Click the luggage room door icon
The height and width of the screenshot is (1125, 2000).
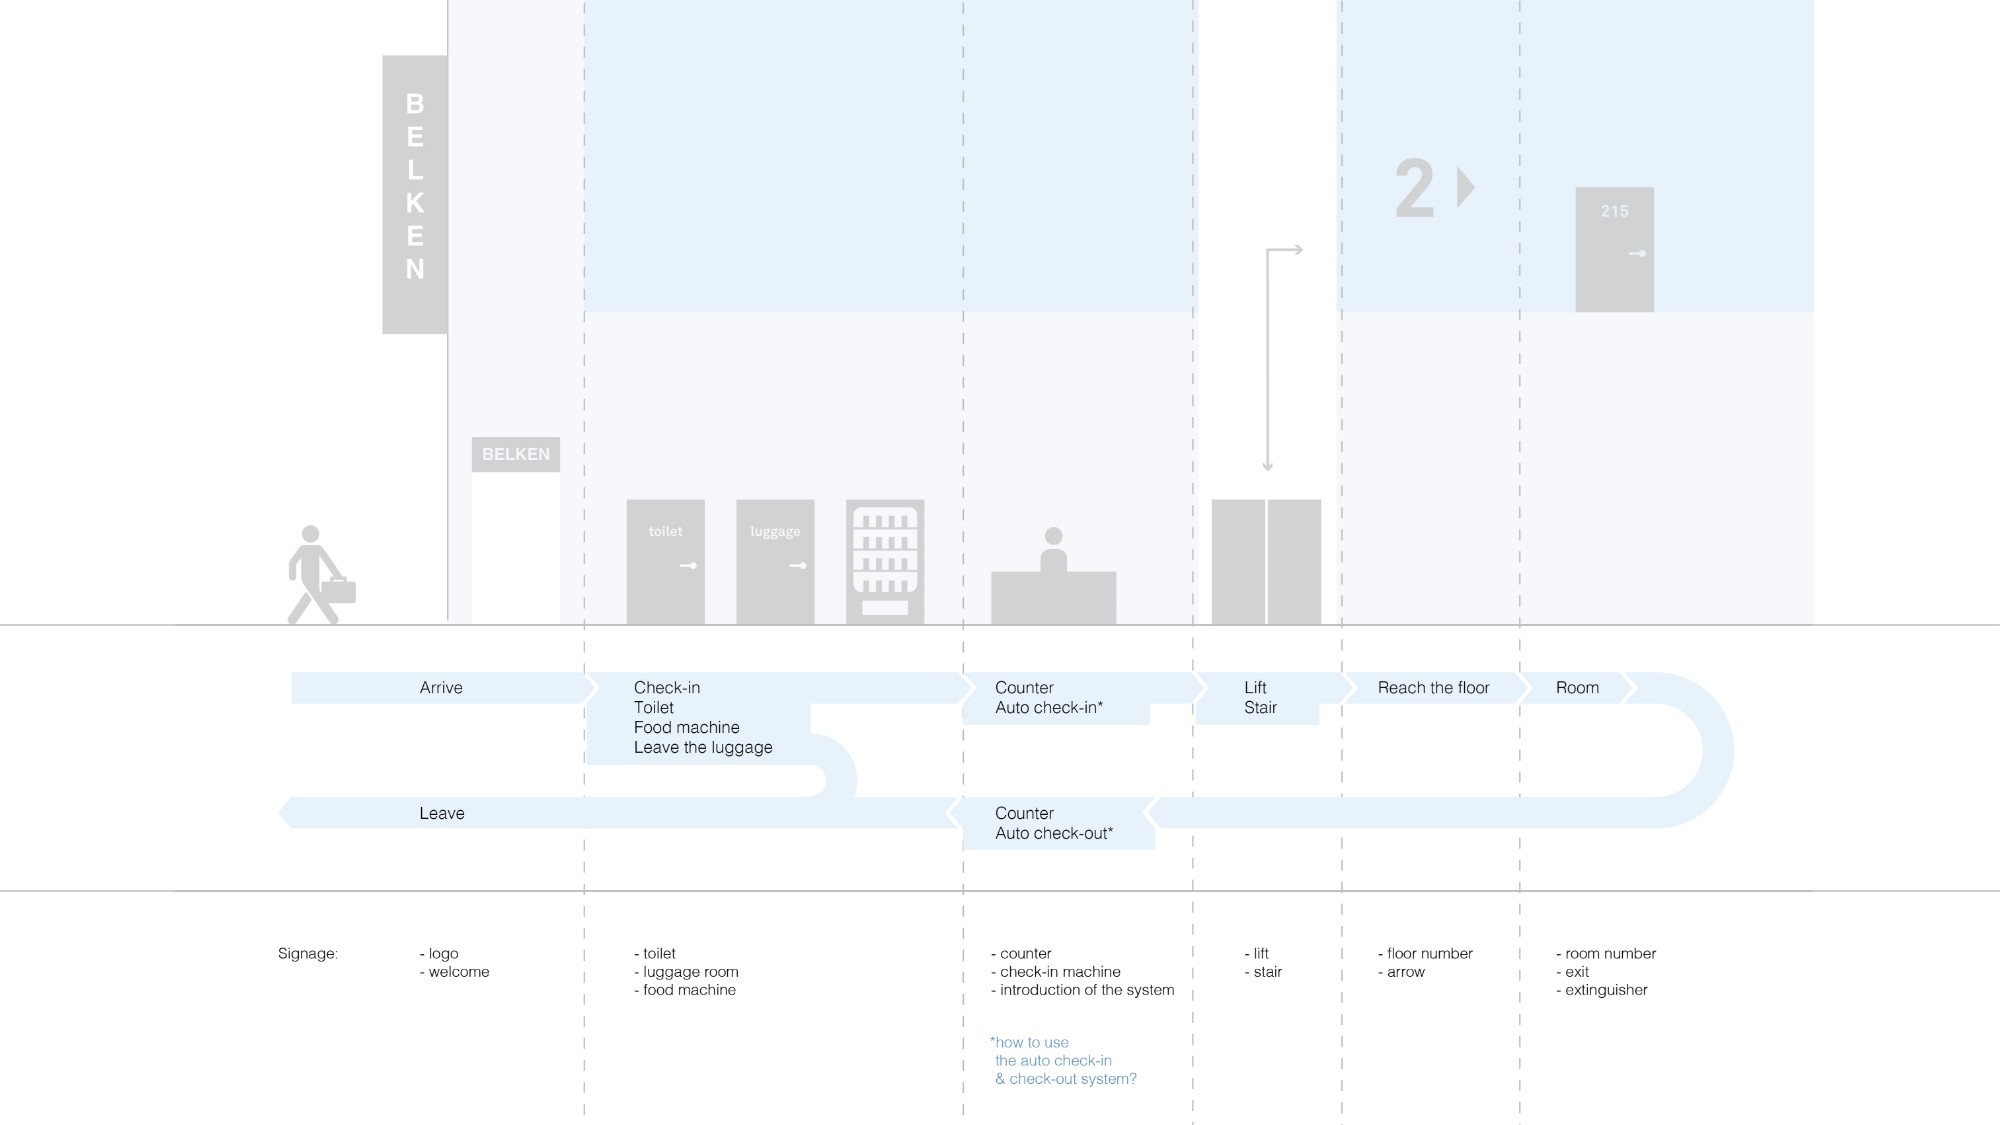775,562
